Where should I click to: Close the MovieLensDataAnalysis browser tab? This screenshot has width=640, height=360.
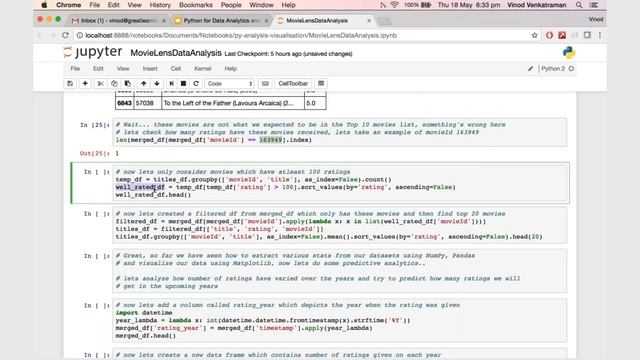369,20
